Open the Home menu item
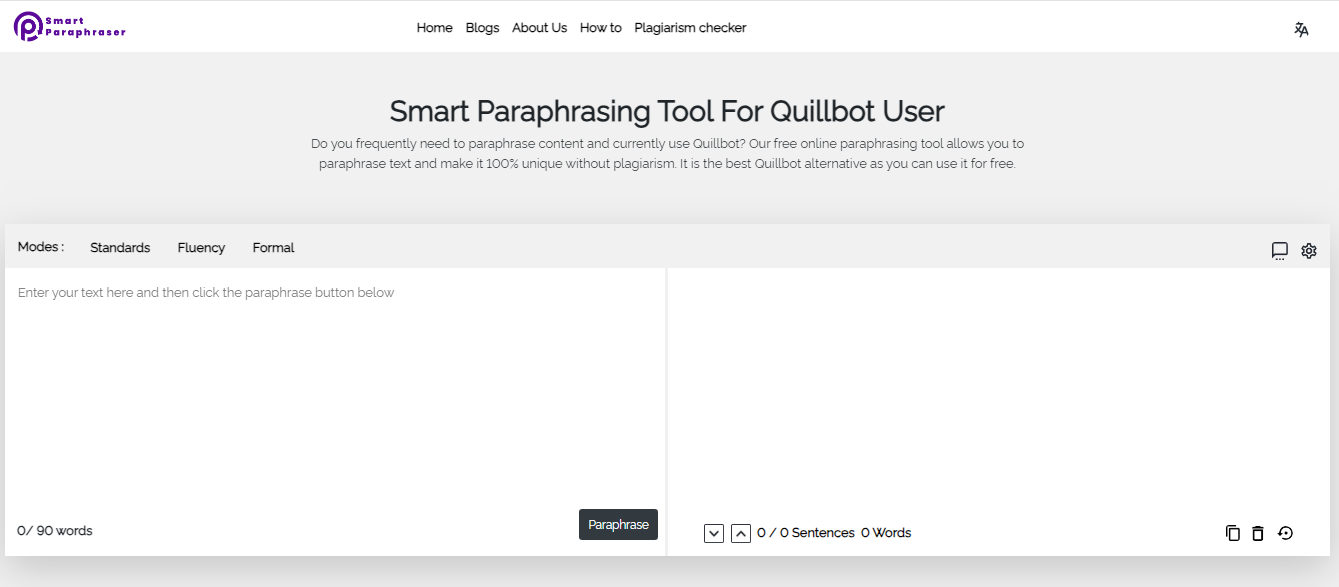This screenshot has height=587, width=1339. (434, 28)
